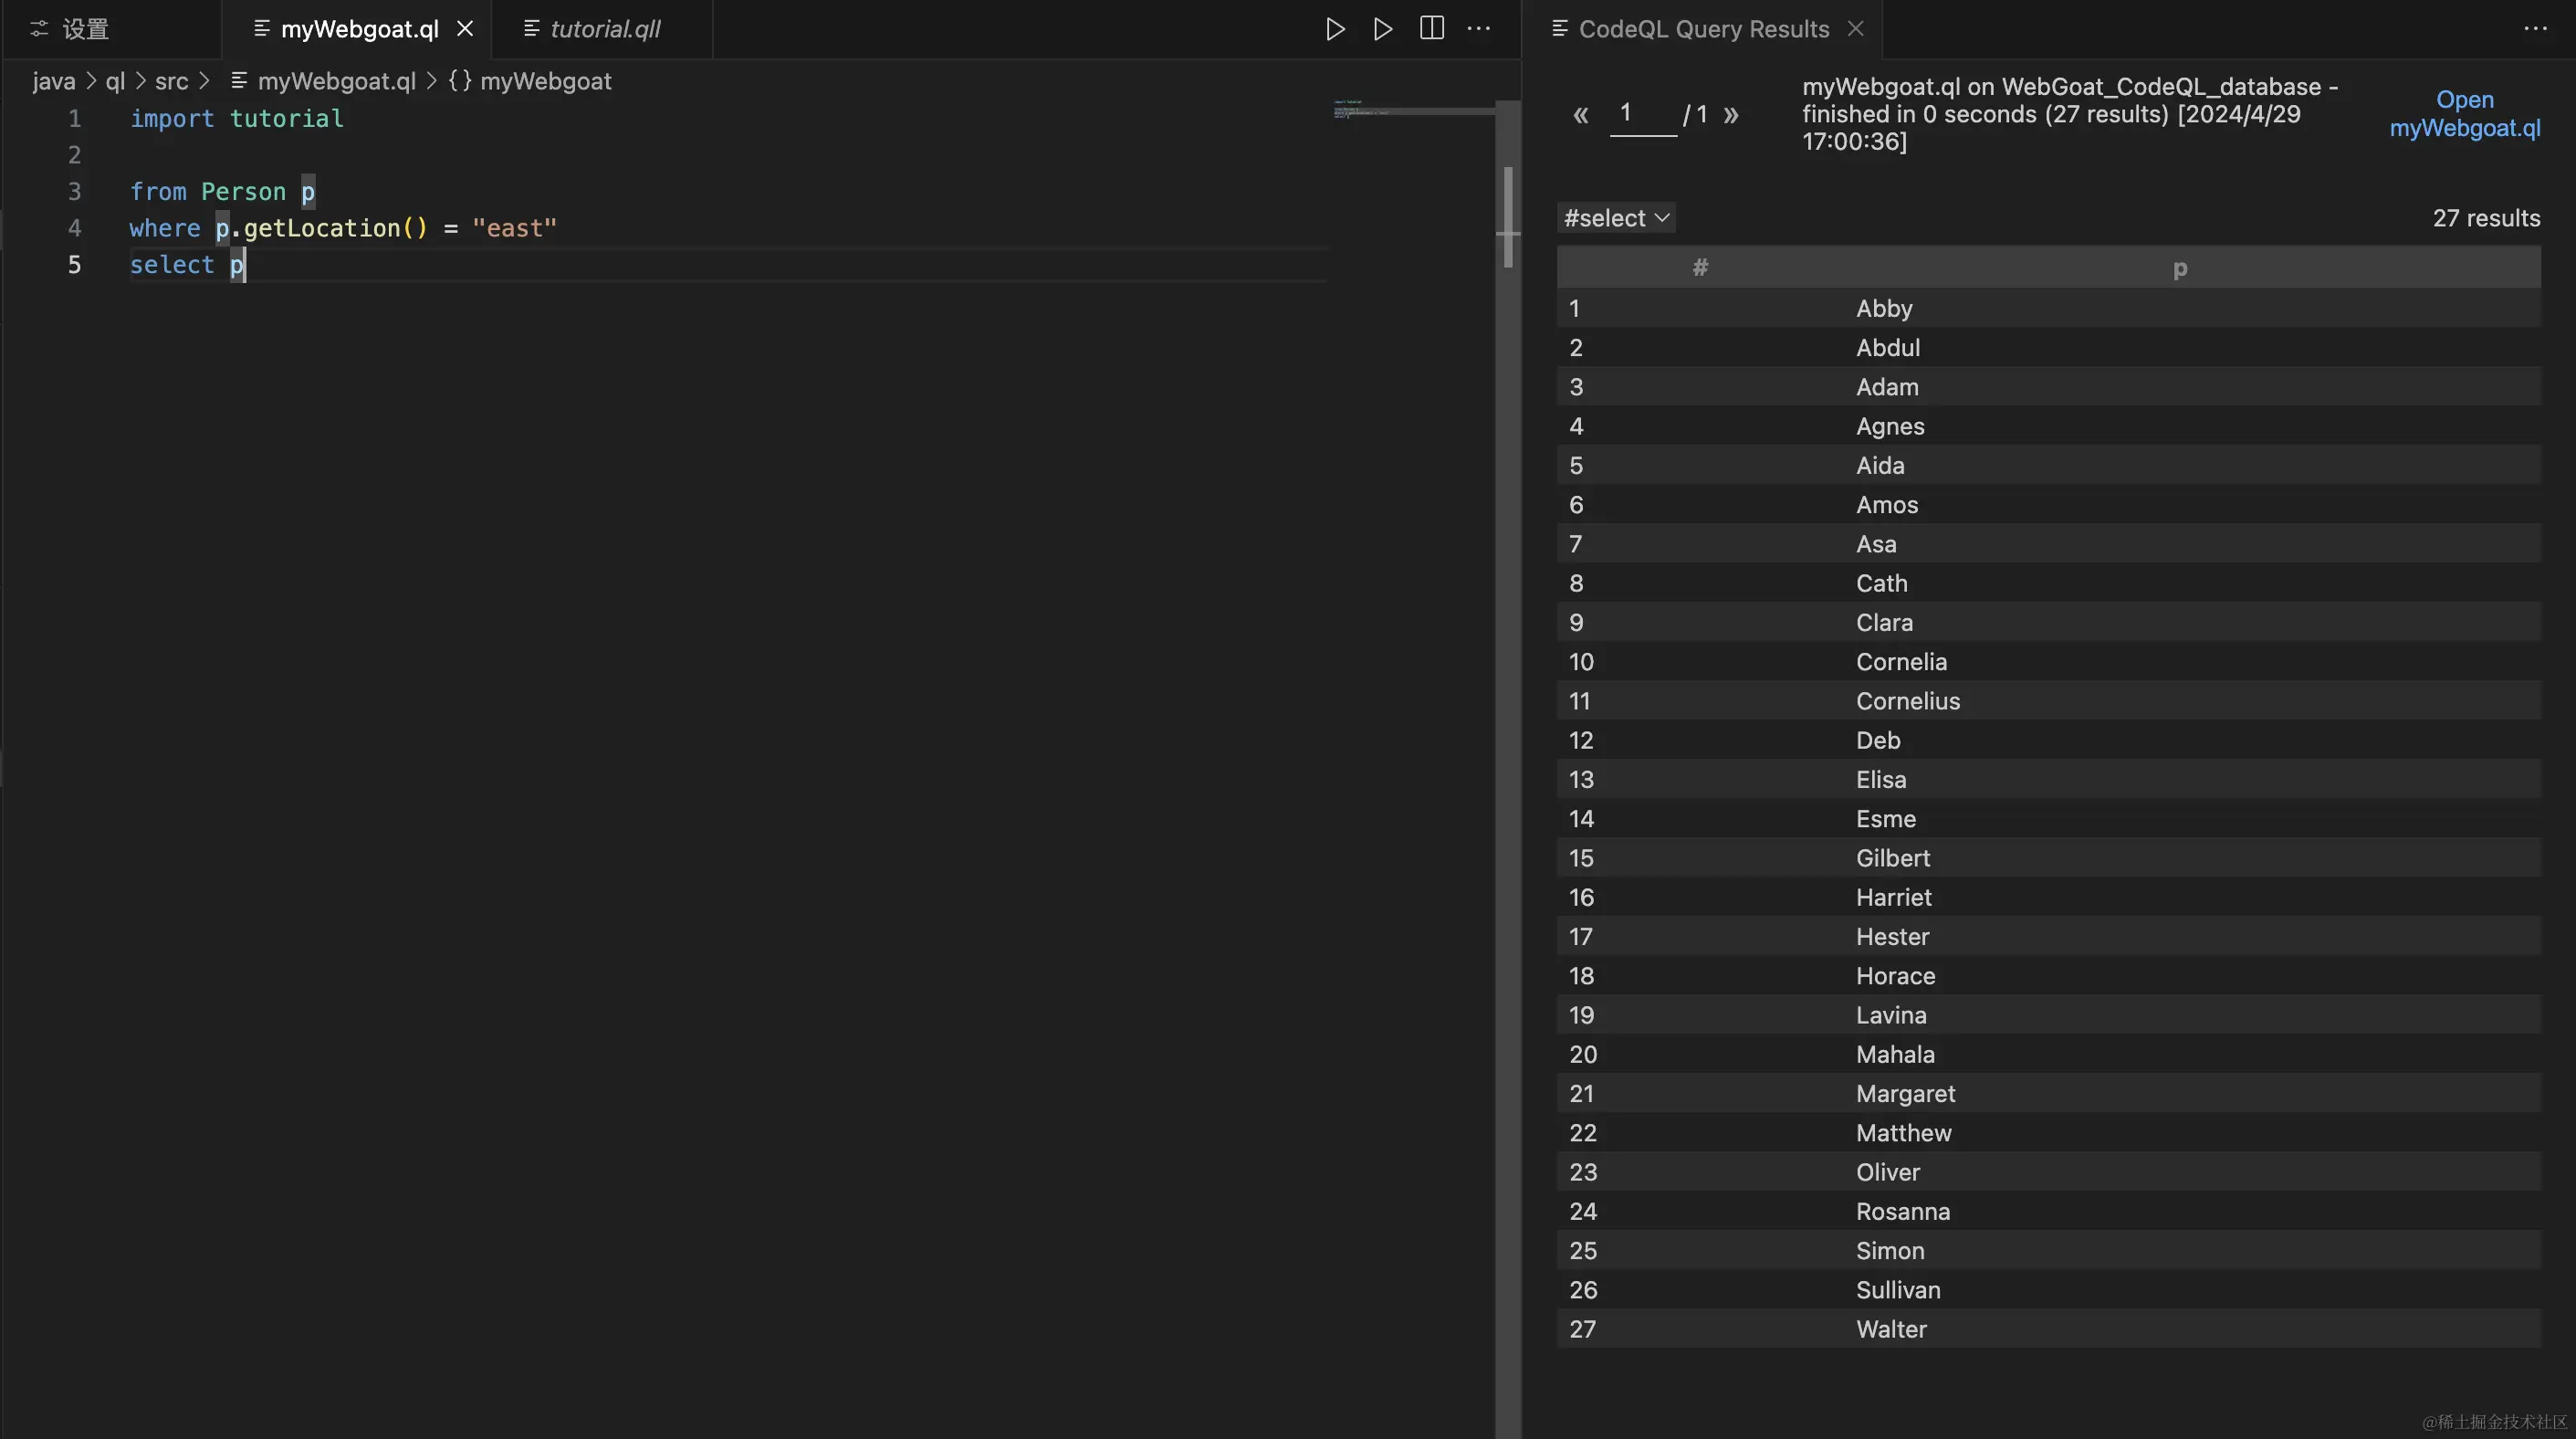Click the code minimap preview
Viewport: 2576px width, 1439px height.
(x=1413, y=110)
